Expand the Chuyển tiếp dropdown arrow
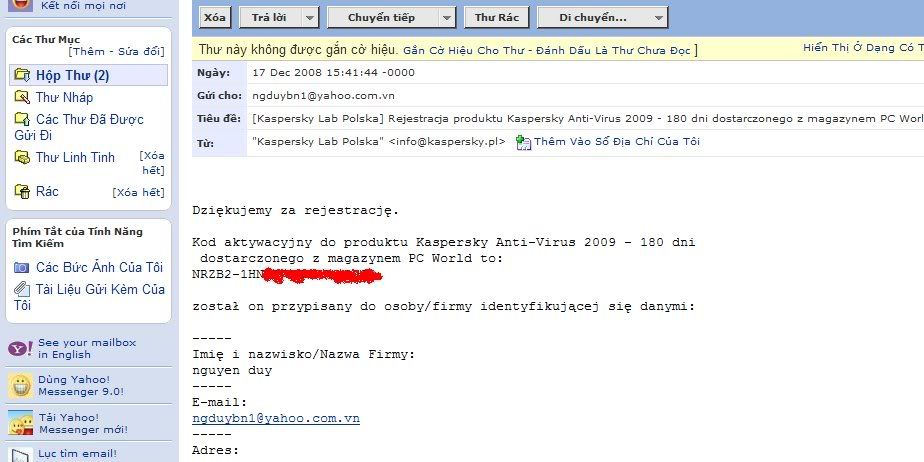 (x=447, y=18)
